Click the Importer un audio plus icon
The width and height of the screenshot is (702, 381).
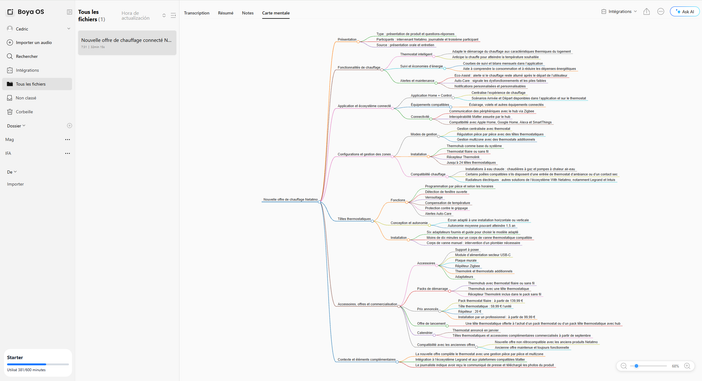[x=10, y=43]
